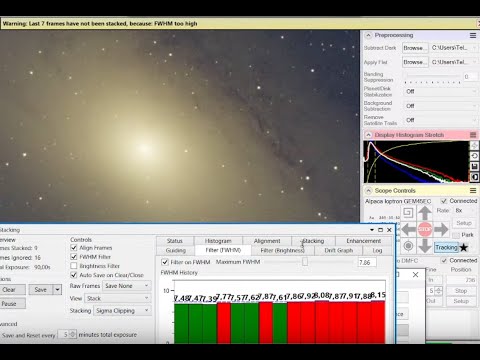
Task: Toggle the Park checkbox
Action: (x=456, y=235)
